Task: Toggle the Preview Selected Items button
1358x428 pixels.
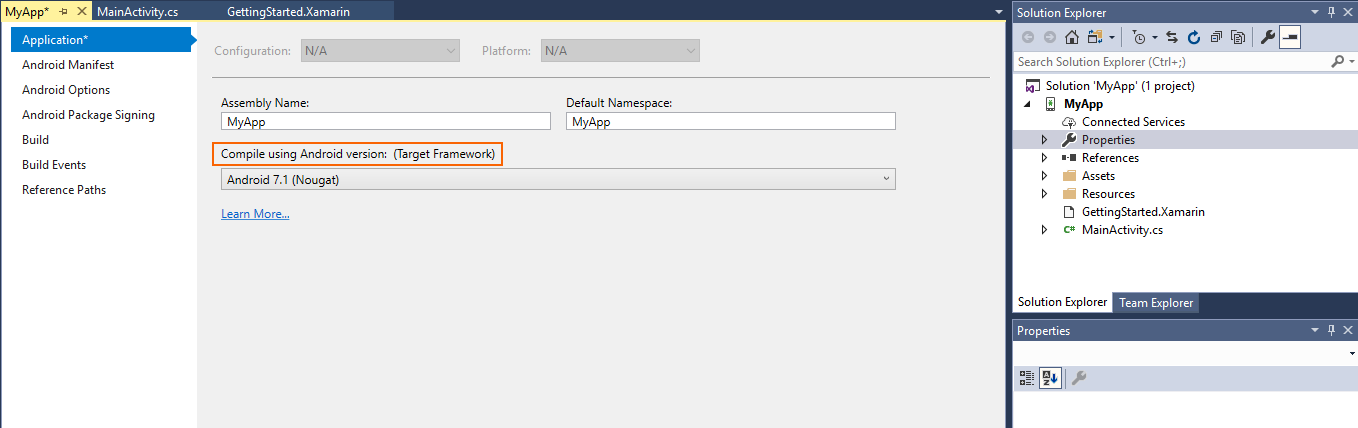Action: 1289,37
